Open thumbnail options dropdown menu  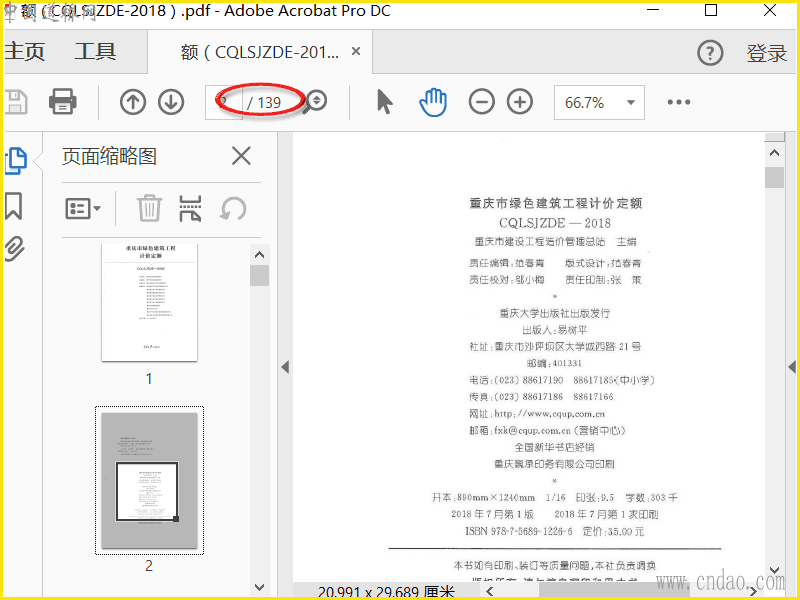tap(83, 209)
